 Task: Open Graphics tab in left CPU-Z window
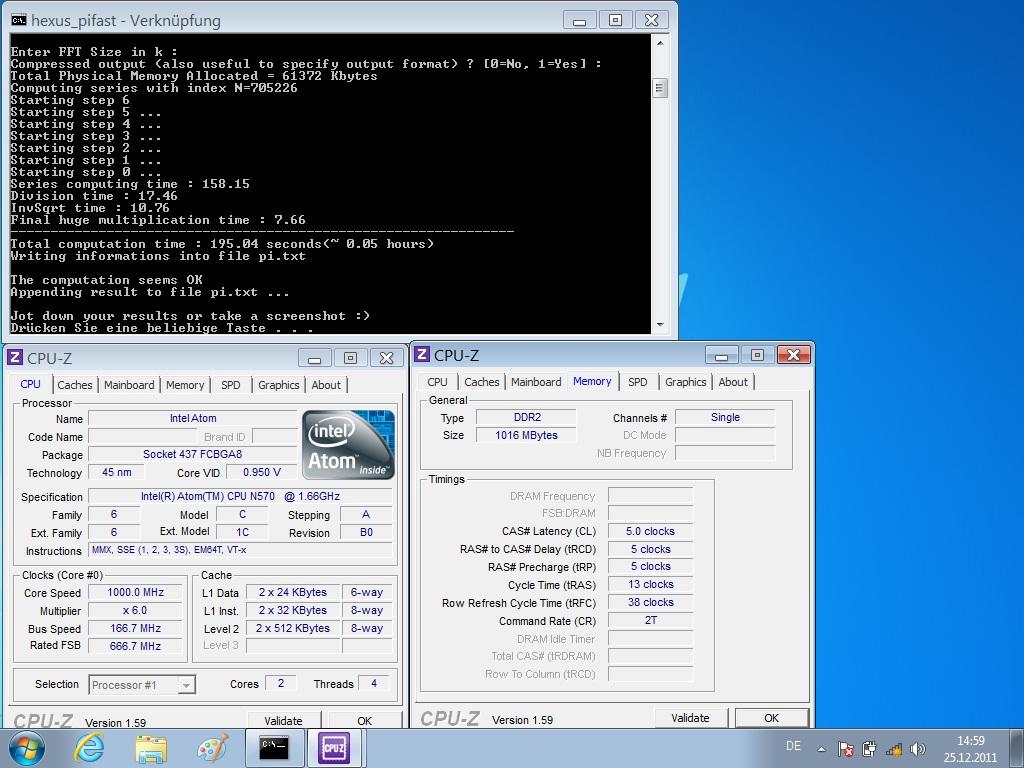(279, 385)
